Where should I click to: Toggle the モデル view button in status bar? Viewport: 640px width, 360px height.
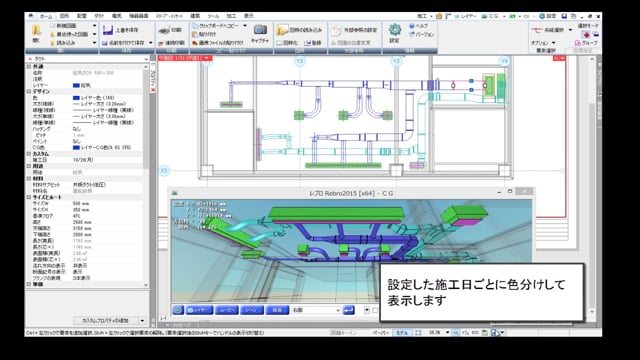click(x=402, y=333)
